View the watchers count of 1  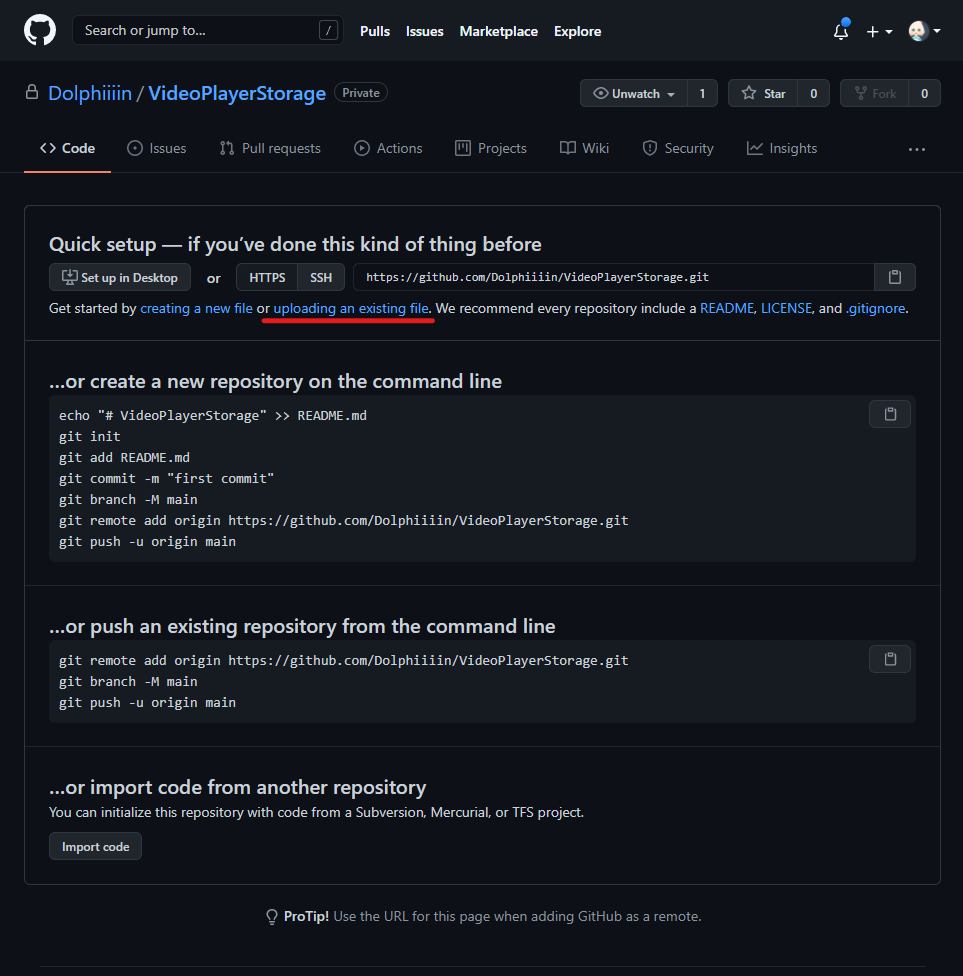click(x=702, y=93)
